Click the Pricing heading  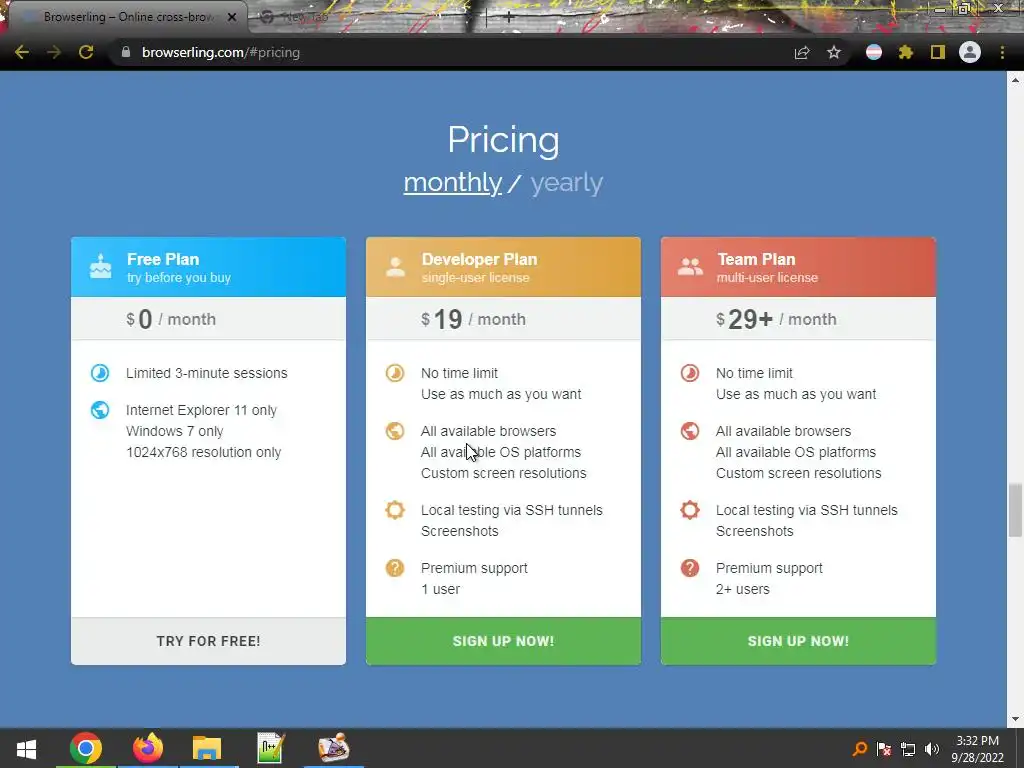tap(504, 140)
